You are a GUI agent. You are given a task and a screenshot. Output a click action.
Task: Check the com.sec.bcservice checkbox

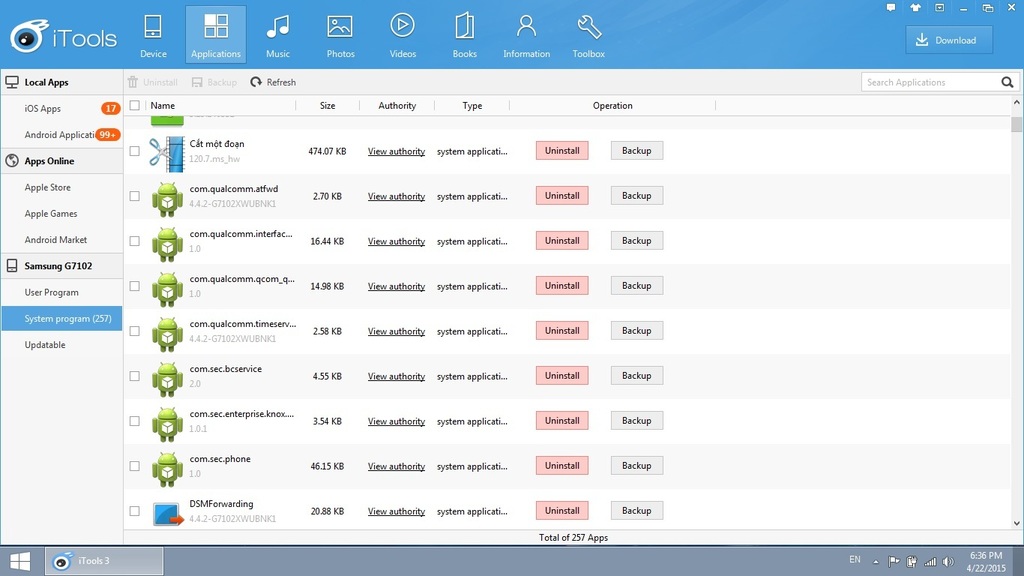pos(135,376)
